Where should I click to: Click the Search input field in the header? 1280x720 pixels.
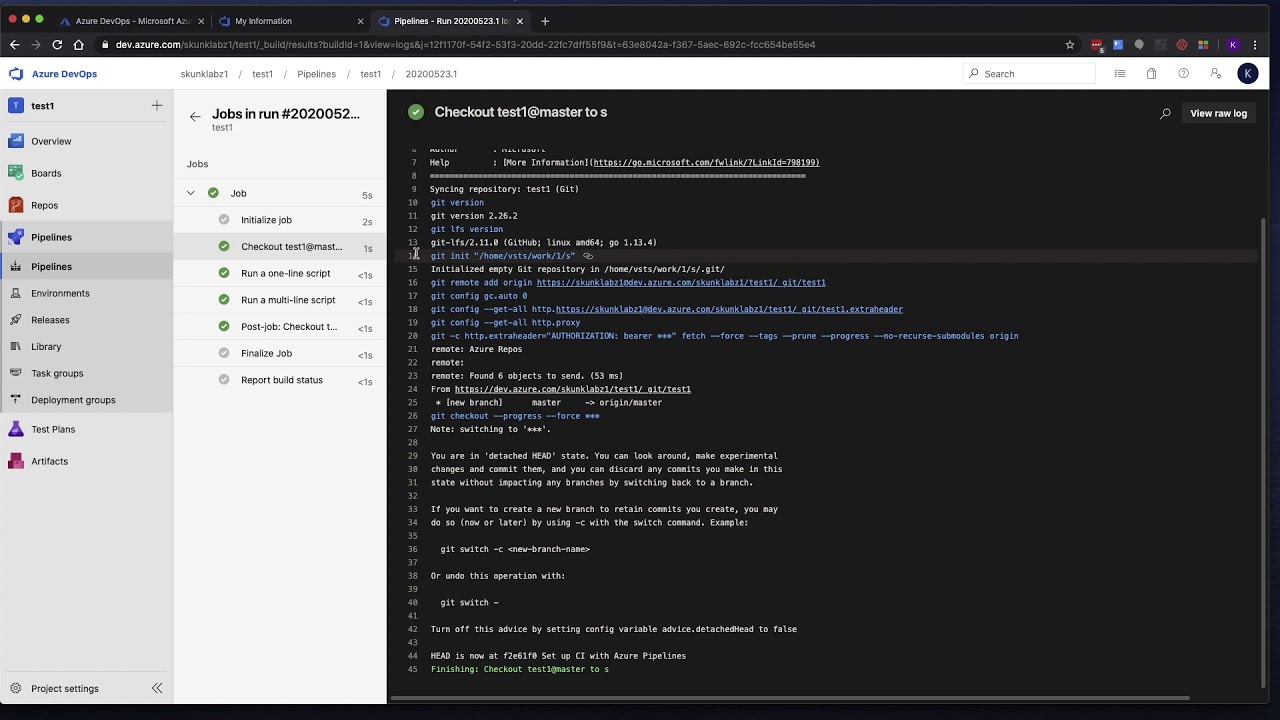click(1035, 74)
